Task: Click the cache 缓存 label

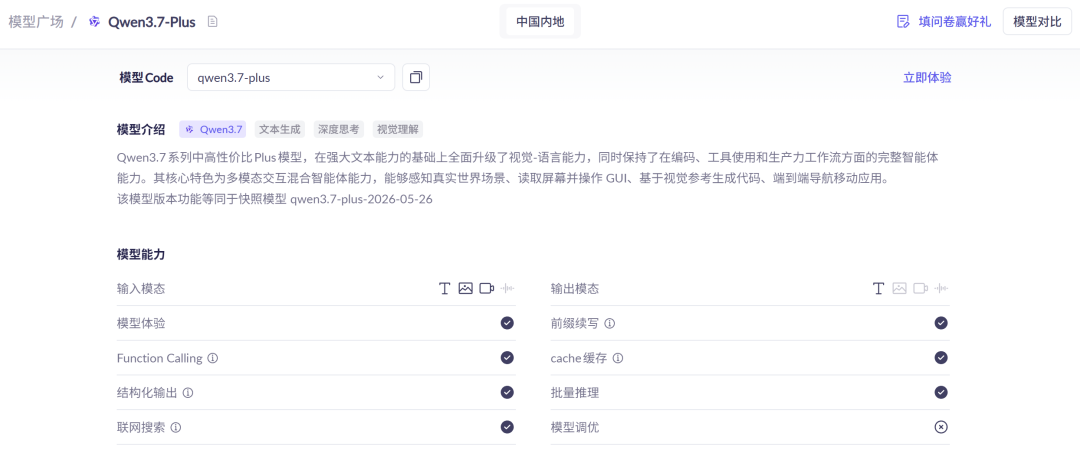Action: click(x=579, y=358)
